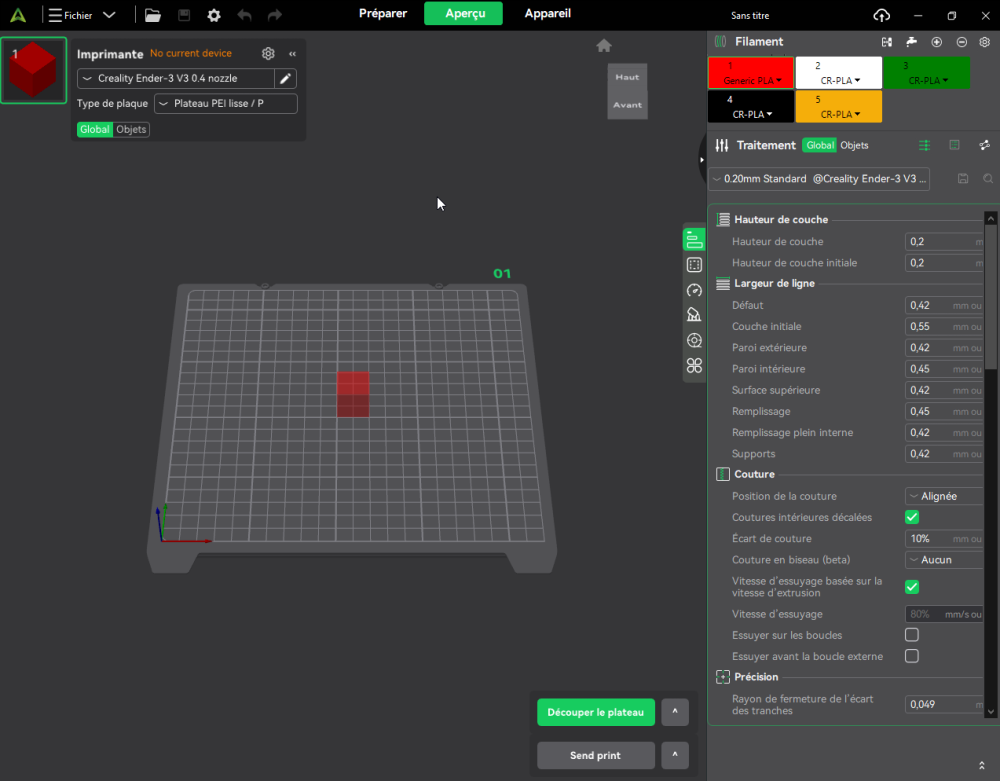The width and height of the screenshot is (1000, 781).
Task: Click the Couche initiale width field
Action: click(944, 326)
